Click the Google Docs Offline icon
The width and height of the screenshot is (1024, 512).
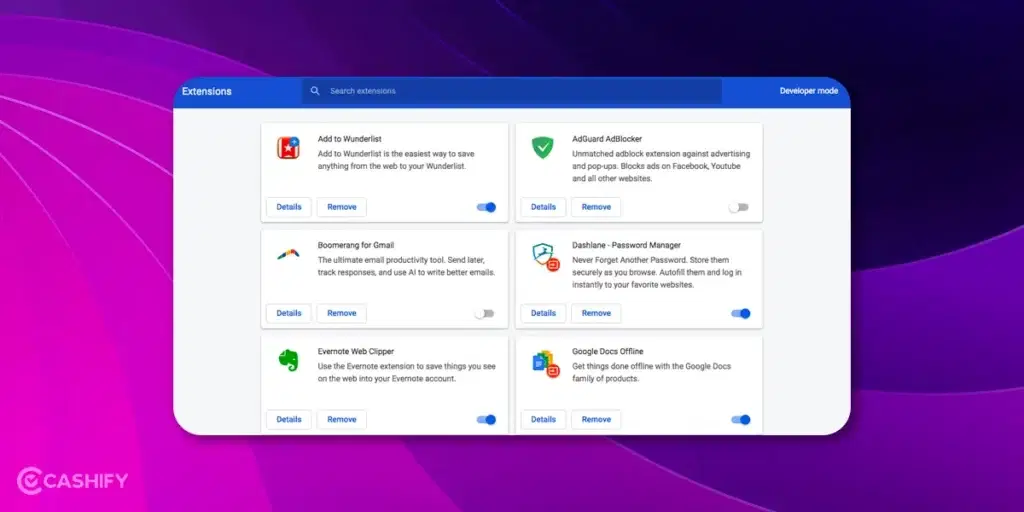[545, 363]
